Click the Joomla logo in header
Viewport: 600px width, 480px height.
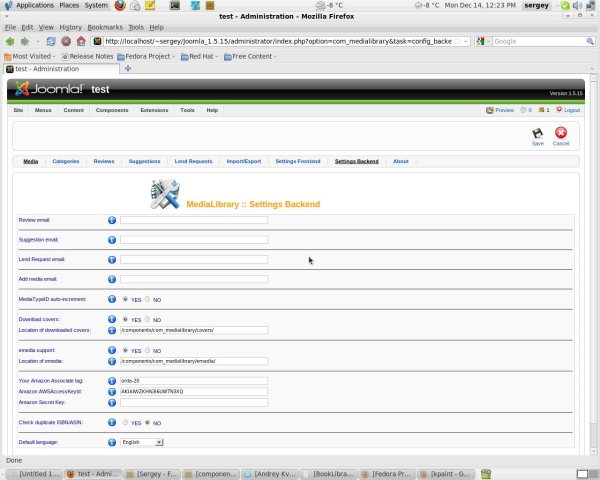(49, 89)
